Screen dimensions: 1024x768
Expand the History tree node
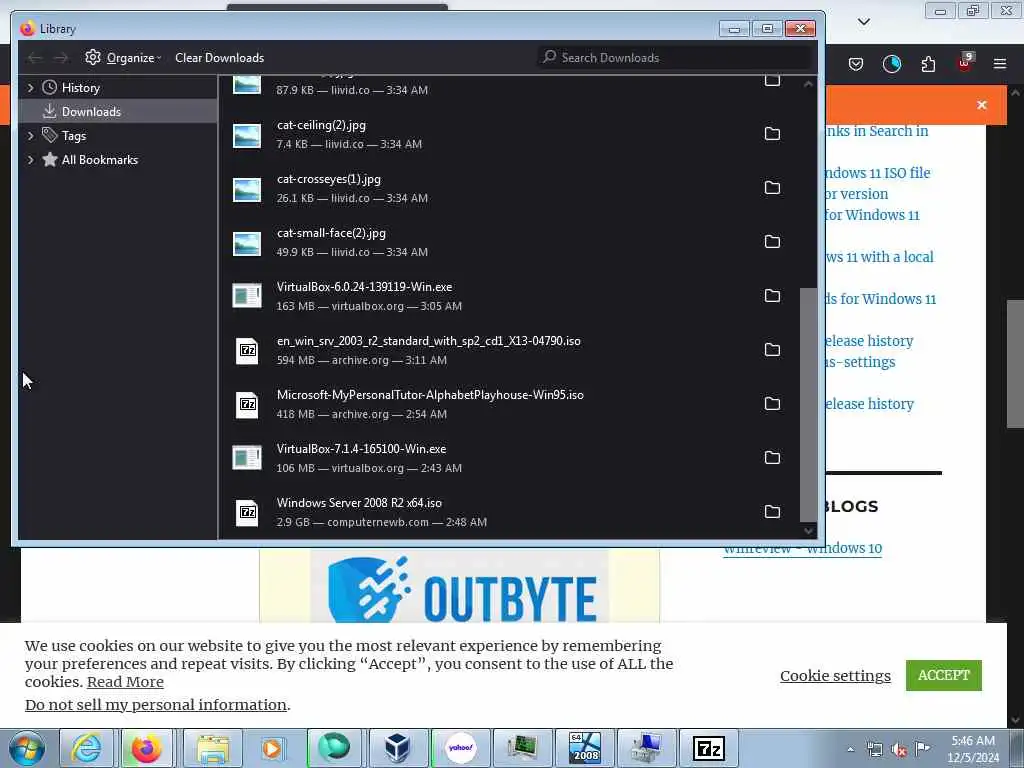point(30,88)
